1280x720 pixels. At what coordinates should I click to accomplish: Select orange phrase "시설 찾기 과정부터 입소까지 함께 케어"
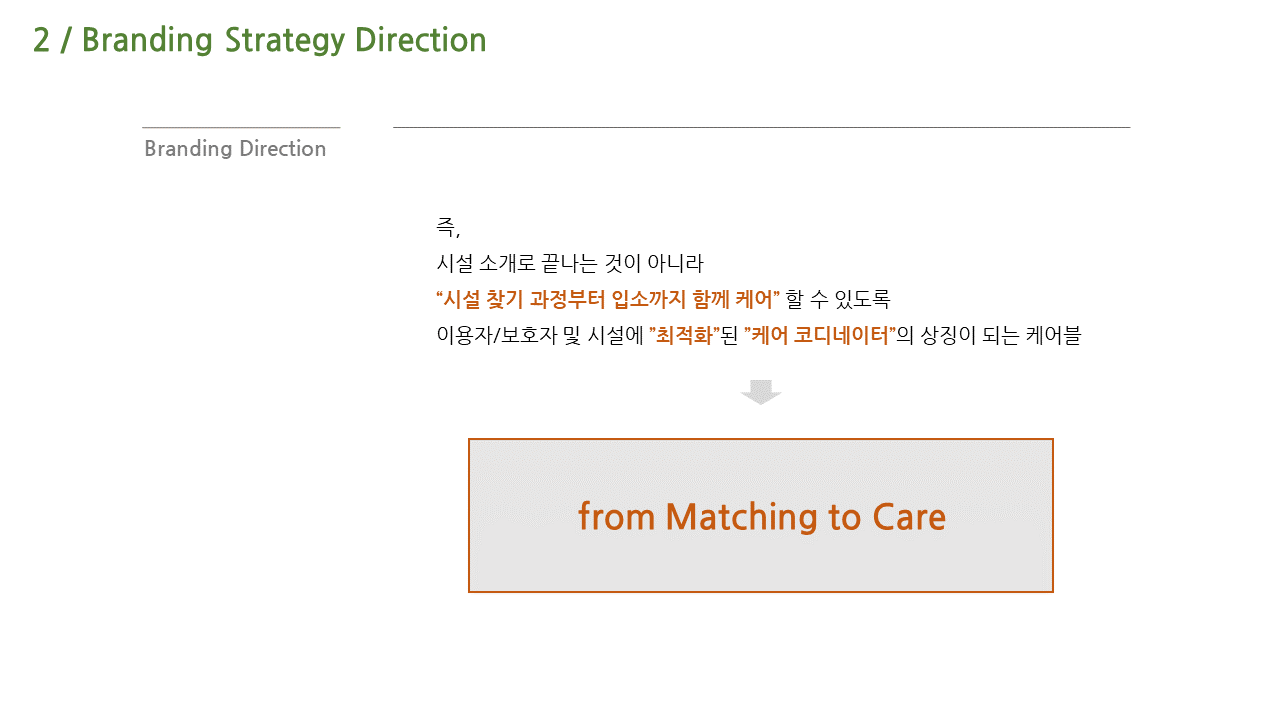(x=608, y=300)
